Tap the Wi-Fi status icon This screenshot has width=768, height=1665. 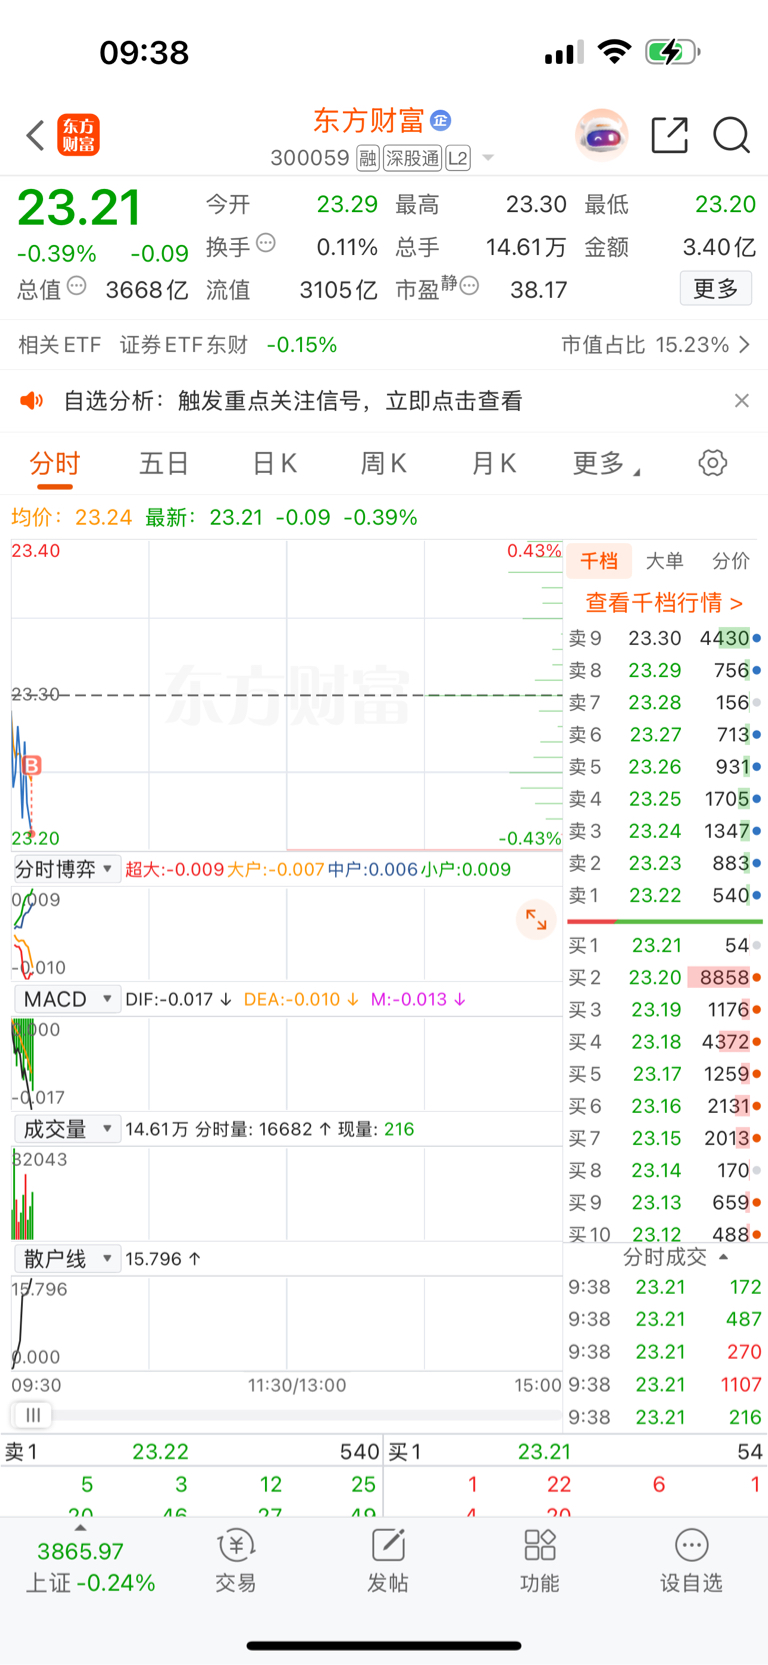tap(614, 51)
